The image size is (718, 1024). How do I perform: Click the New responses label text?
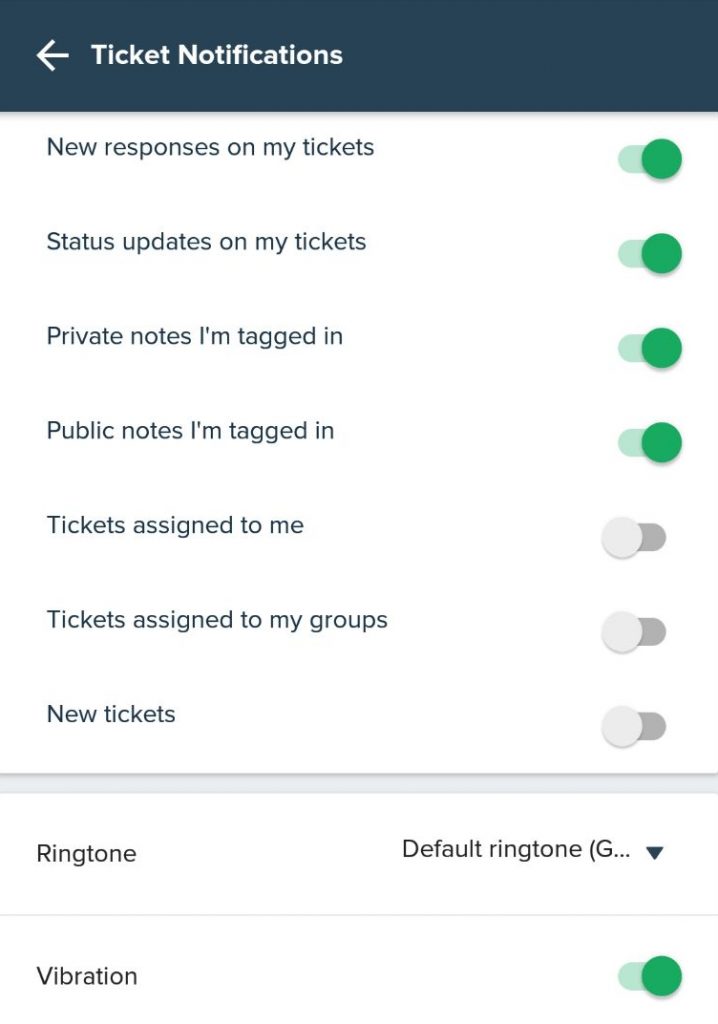(x=210, y=147)
